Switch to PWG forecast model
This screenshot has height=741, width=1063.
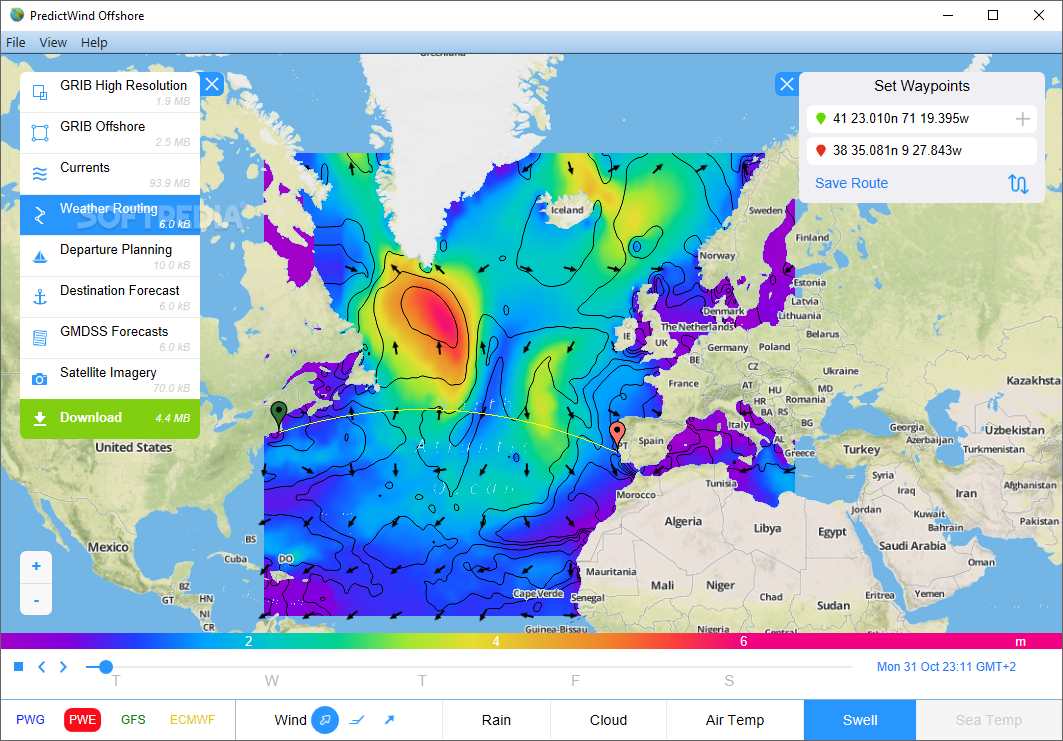coord(31,720)
